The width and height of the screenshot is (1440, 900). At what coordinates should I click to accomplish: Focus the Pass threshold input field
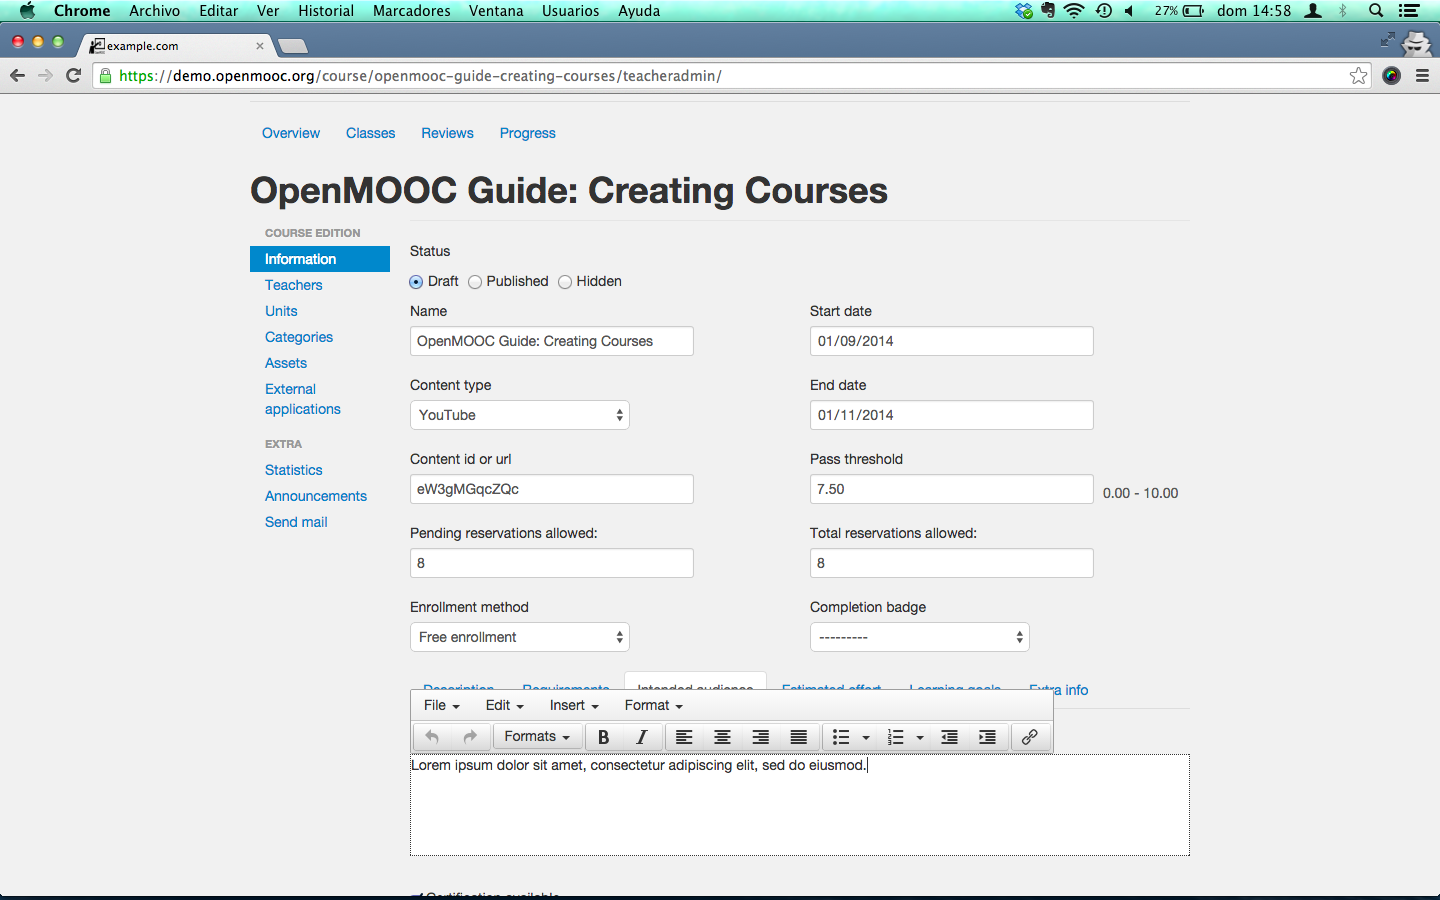(x=952, y=489)
